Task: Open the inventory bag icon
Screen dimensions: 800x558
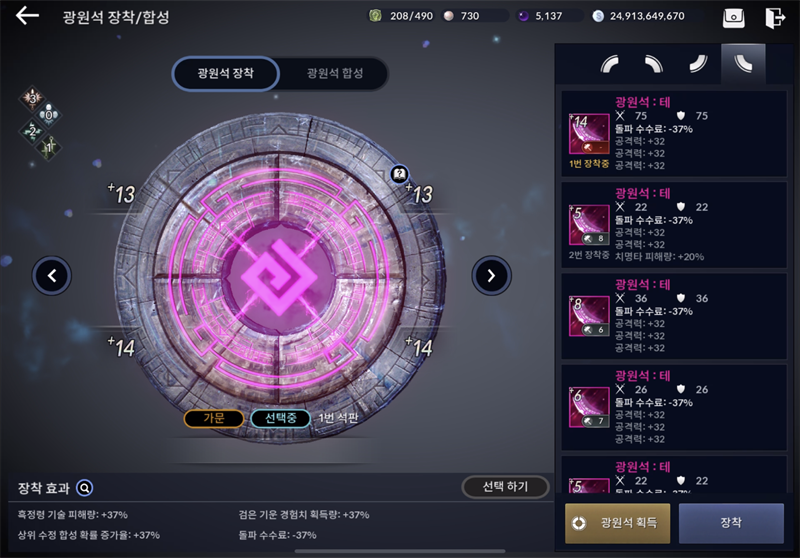Action: pos(733,18)
